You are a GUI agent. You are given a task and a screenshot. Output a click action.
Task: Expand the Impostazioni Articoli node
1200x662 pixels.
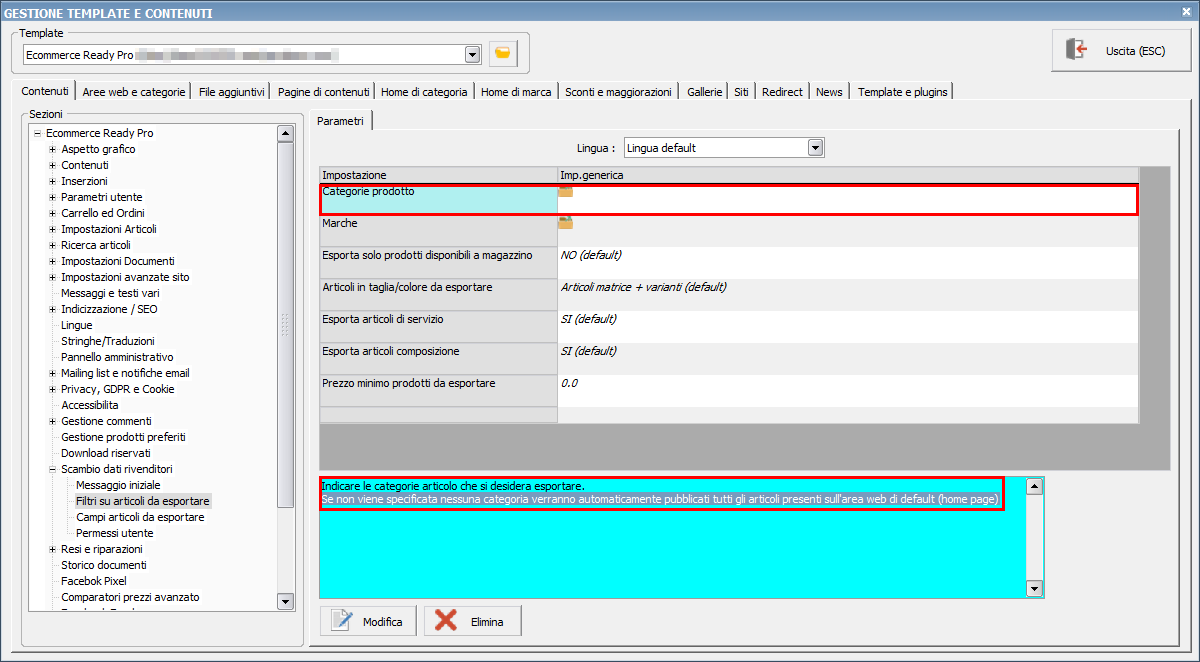pyautogui.click(x=52, y=229)
